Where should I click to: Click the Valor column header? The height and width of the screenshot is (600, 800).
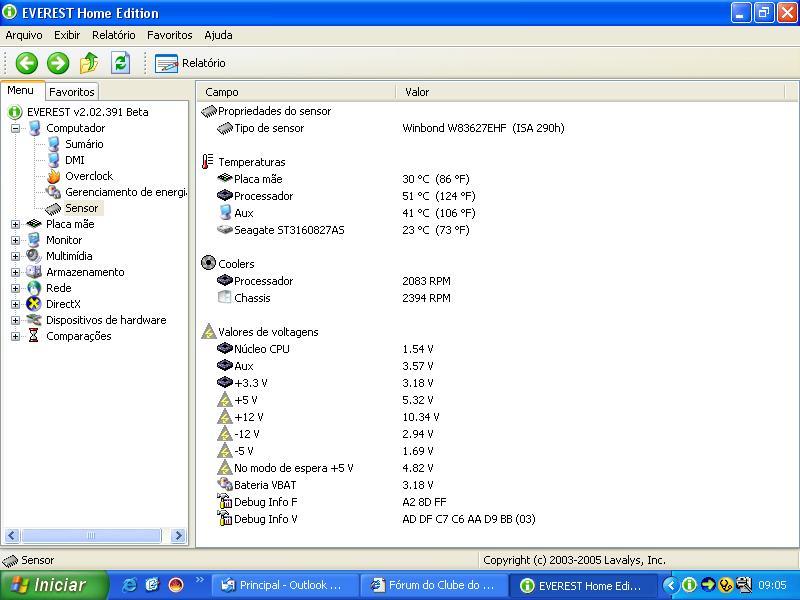[590, 92]
